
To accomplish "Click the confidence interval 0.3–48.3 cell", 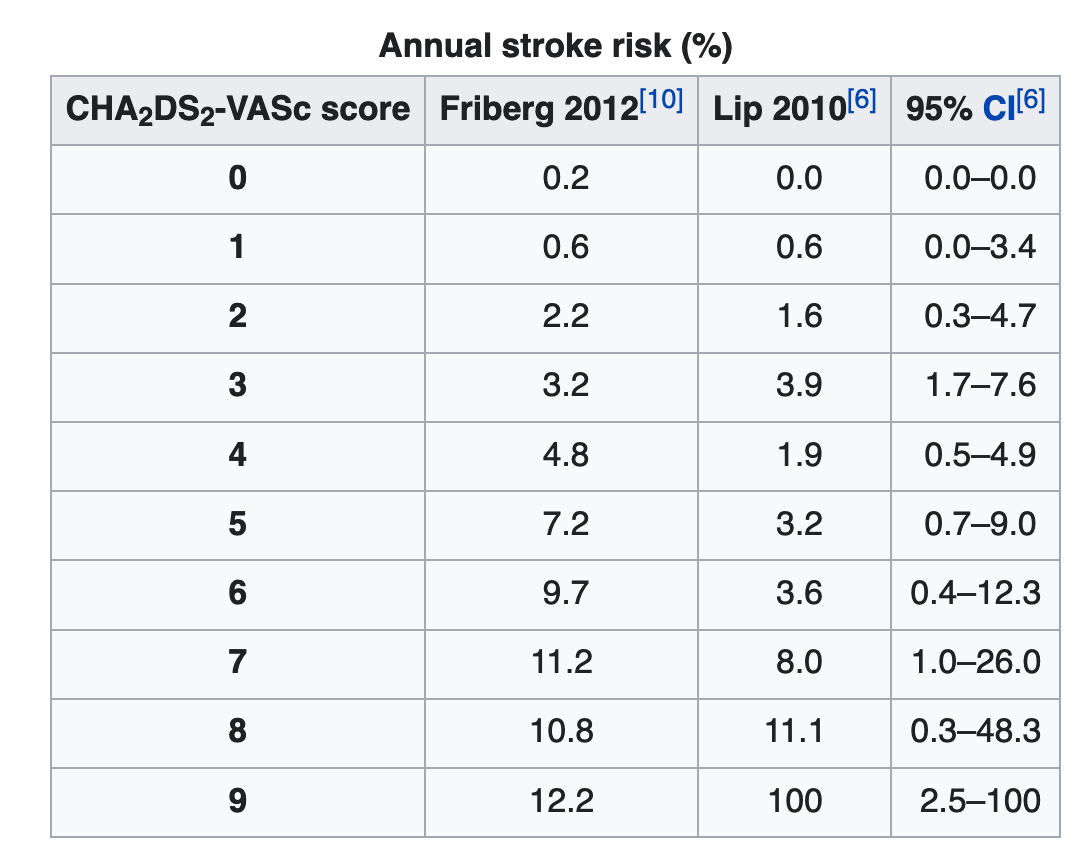I will (x=975, y=733).
